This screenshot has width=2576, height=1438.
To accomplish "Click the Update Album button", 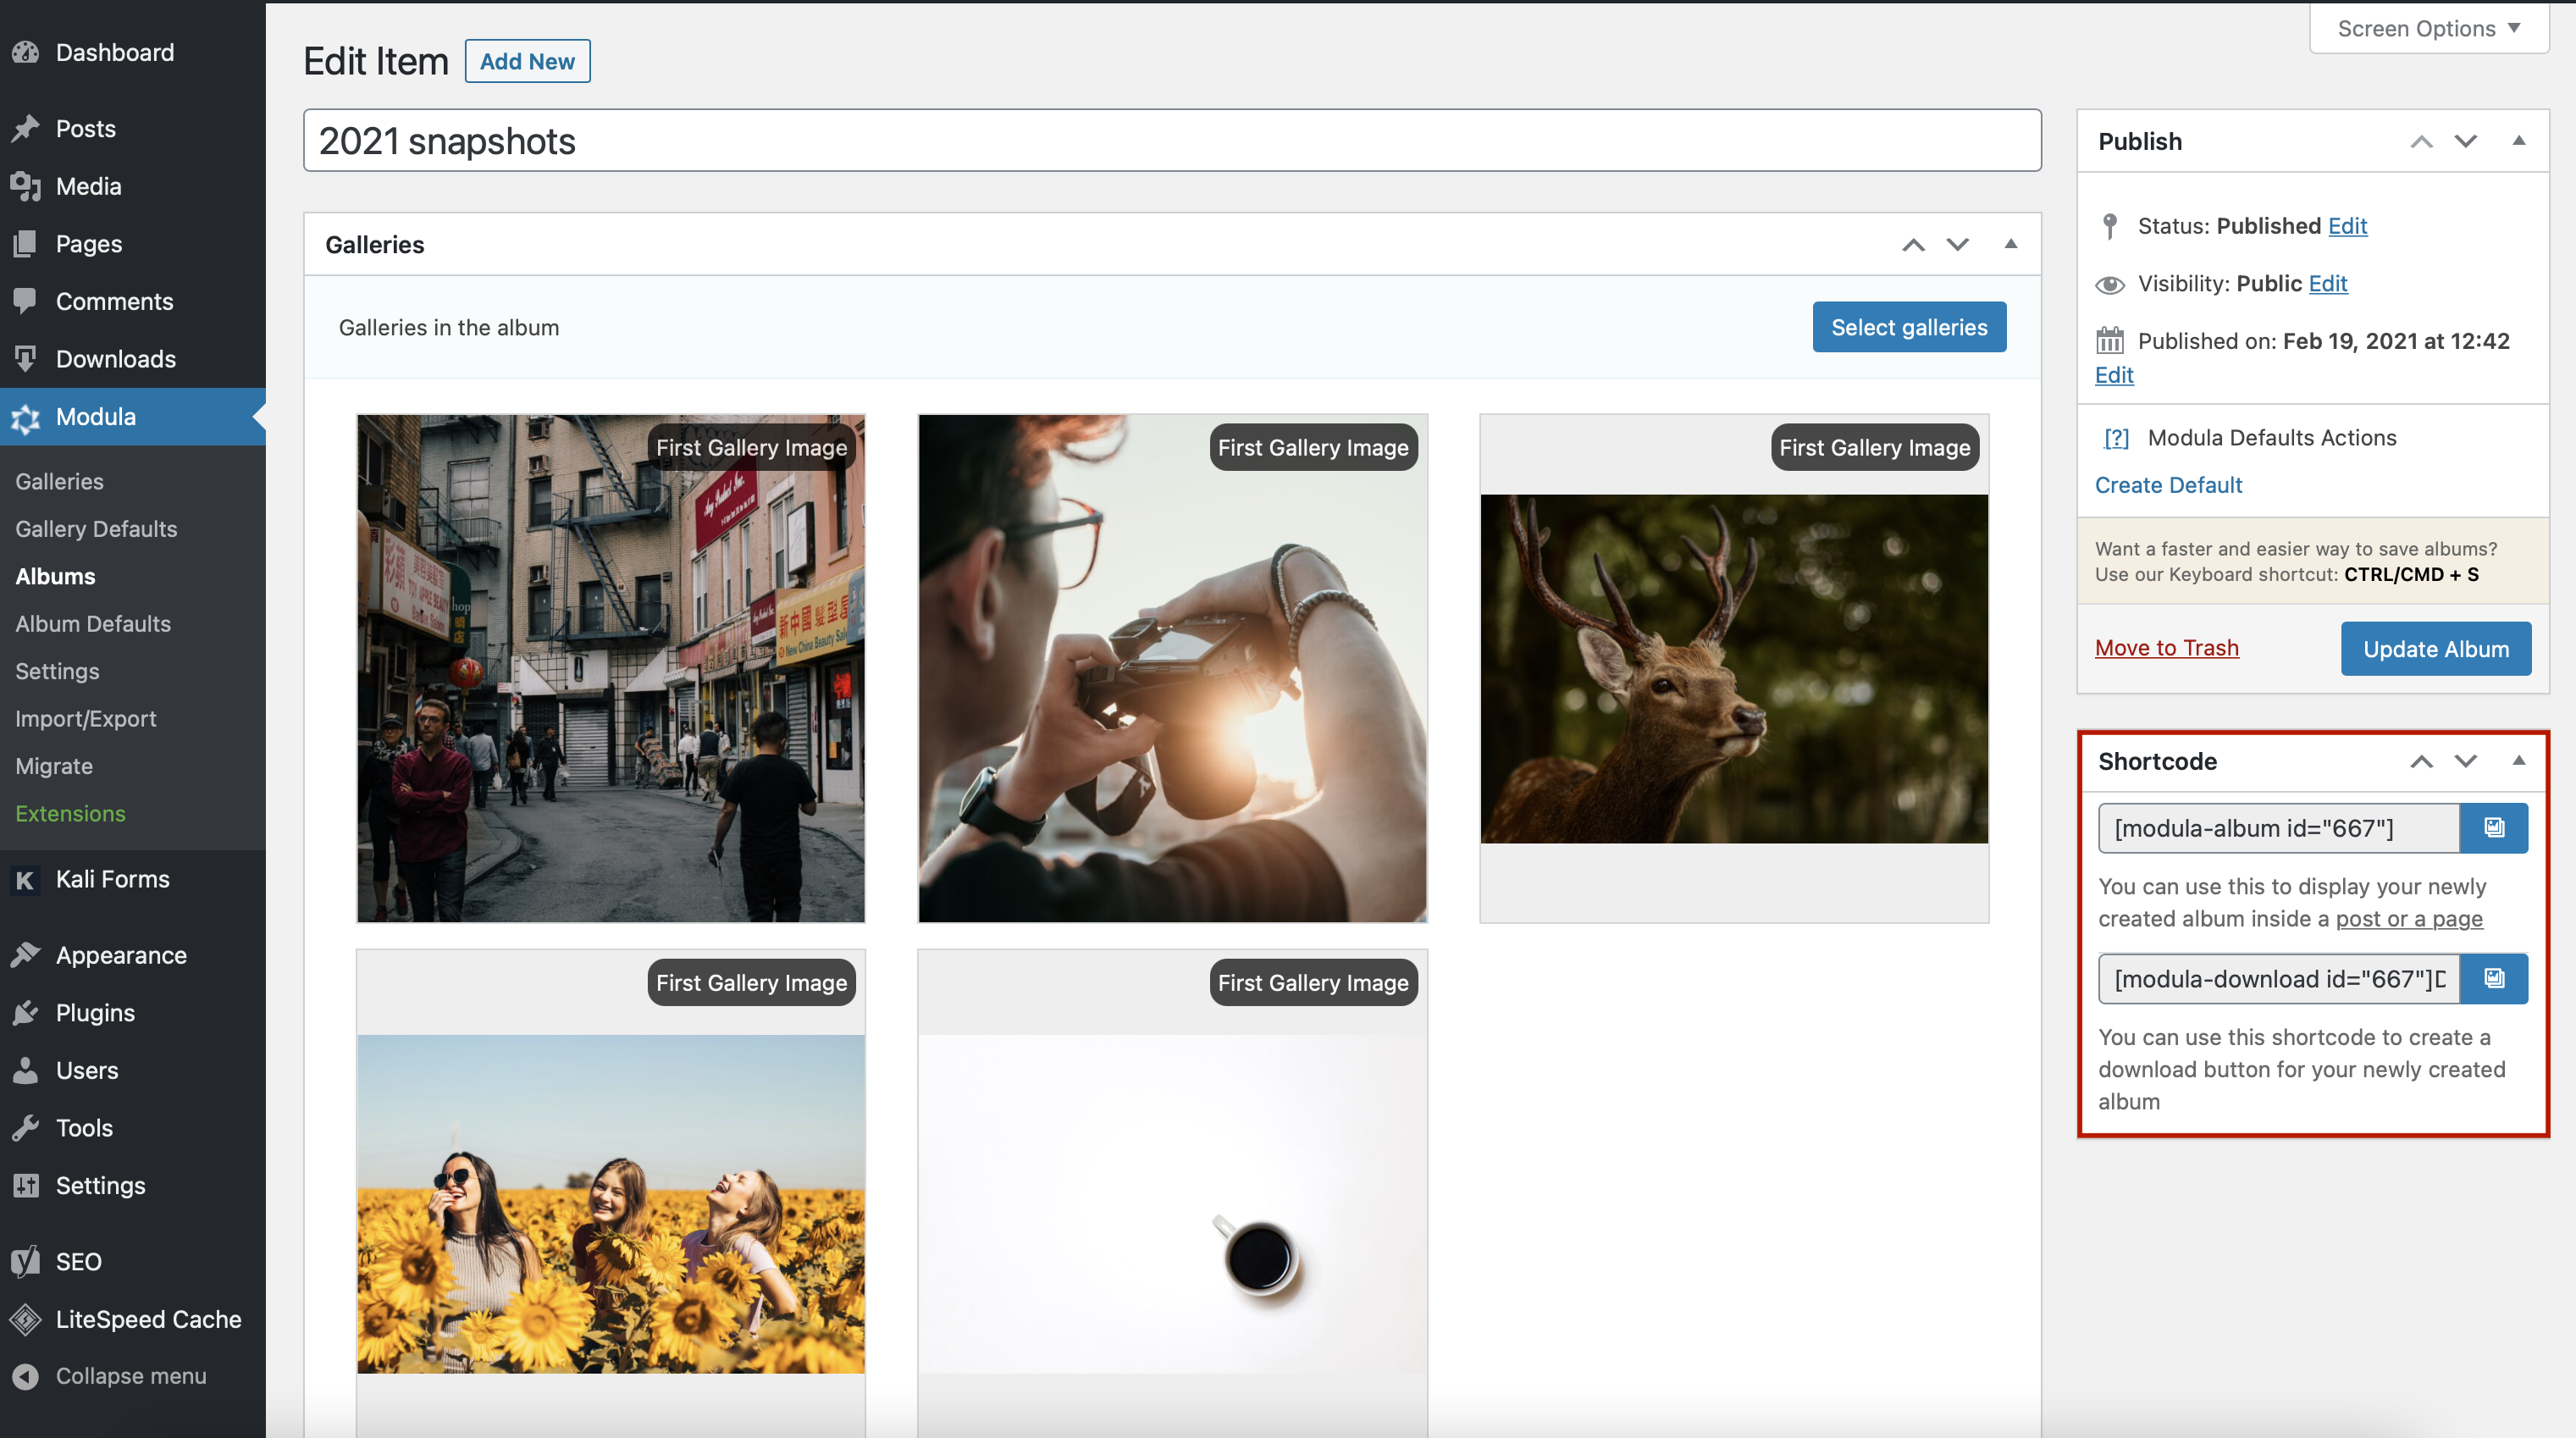I will [2435, 649].
